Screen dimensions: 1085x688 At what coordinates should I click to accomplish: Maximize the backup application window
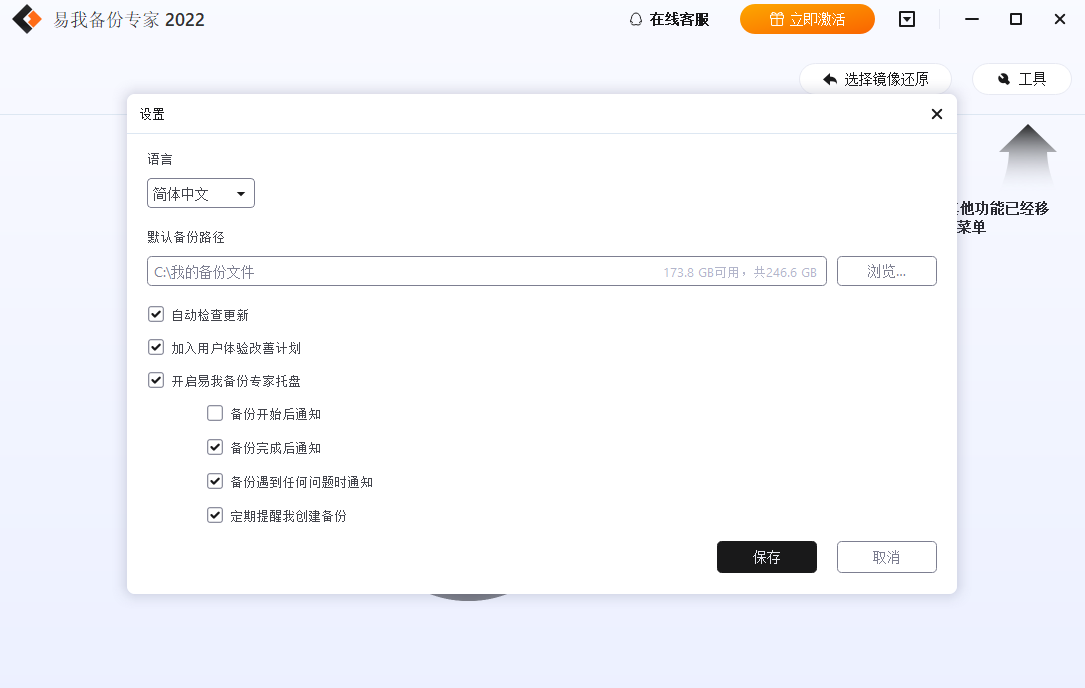tap(1015, 19)
